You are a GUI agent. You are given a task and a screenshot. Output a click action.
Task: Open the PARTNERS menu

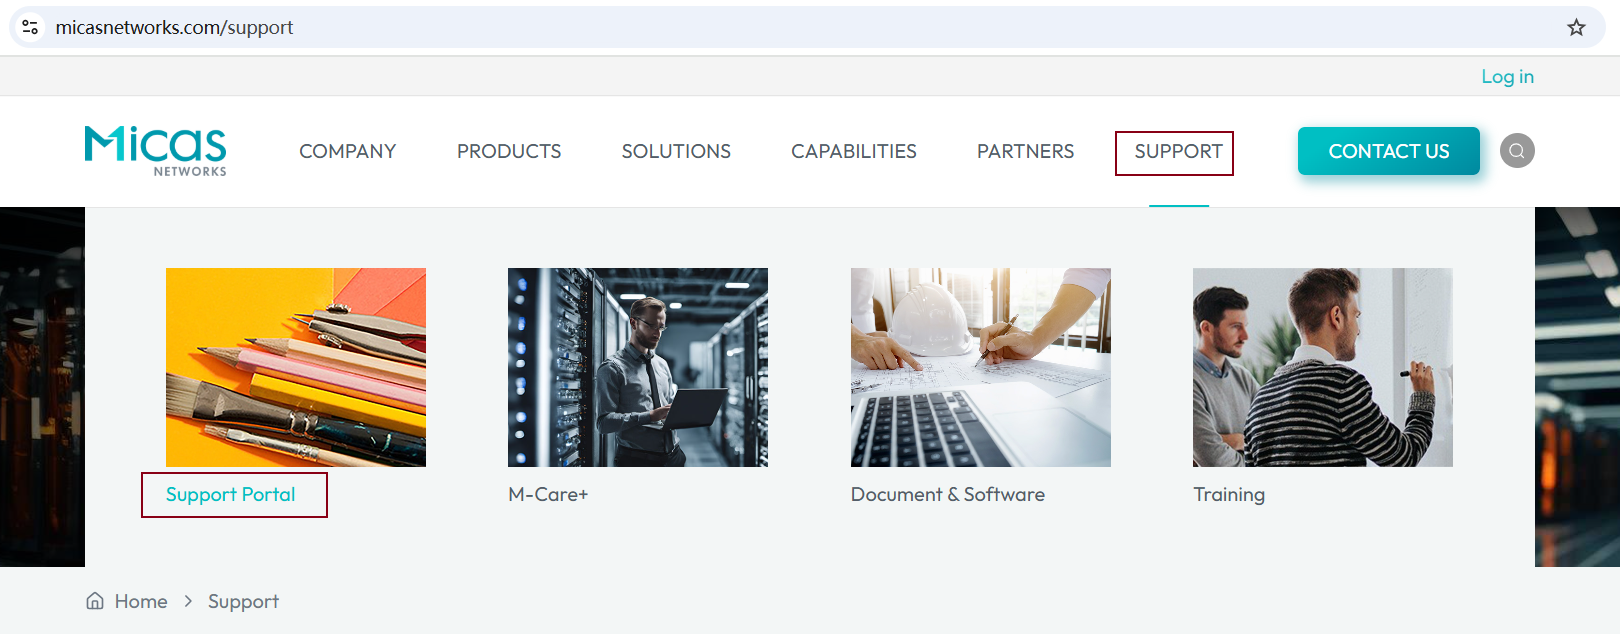click(1025, 151)
